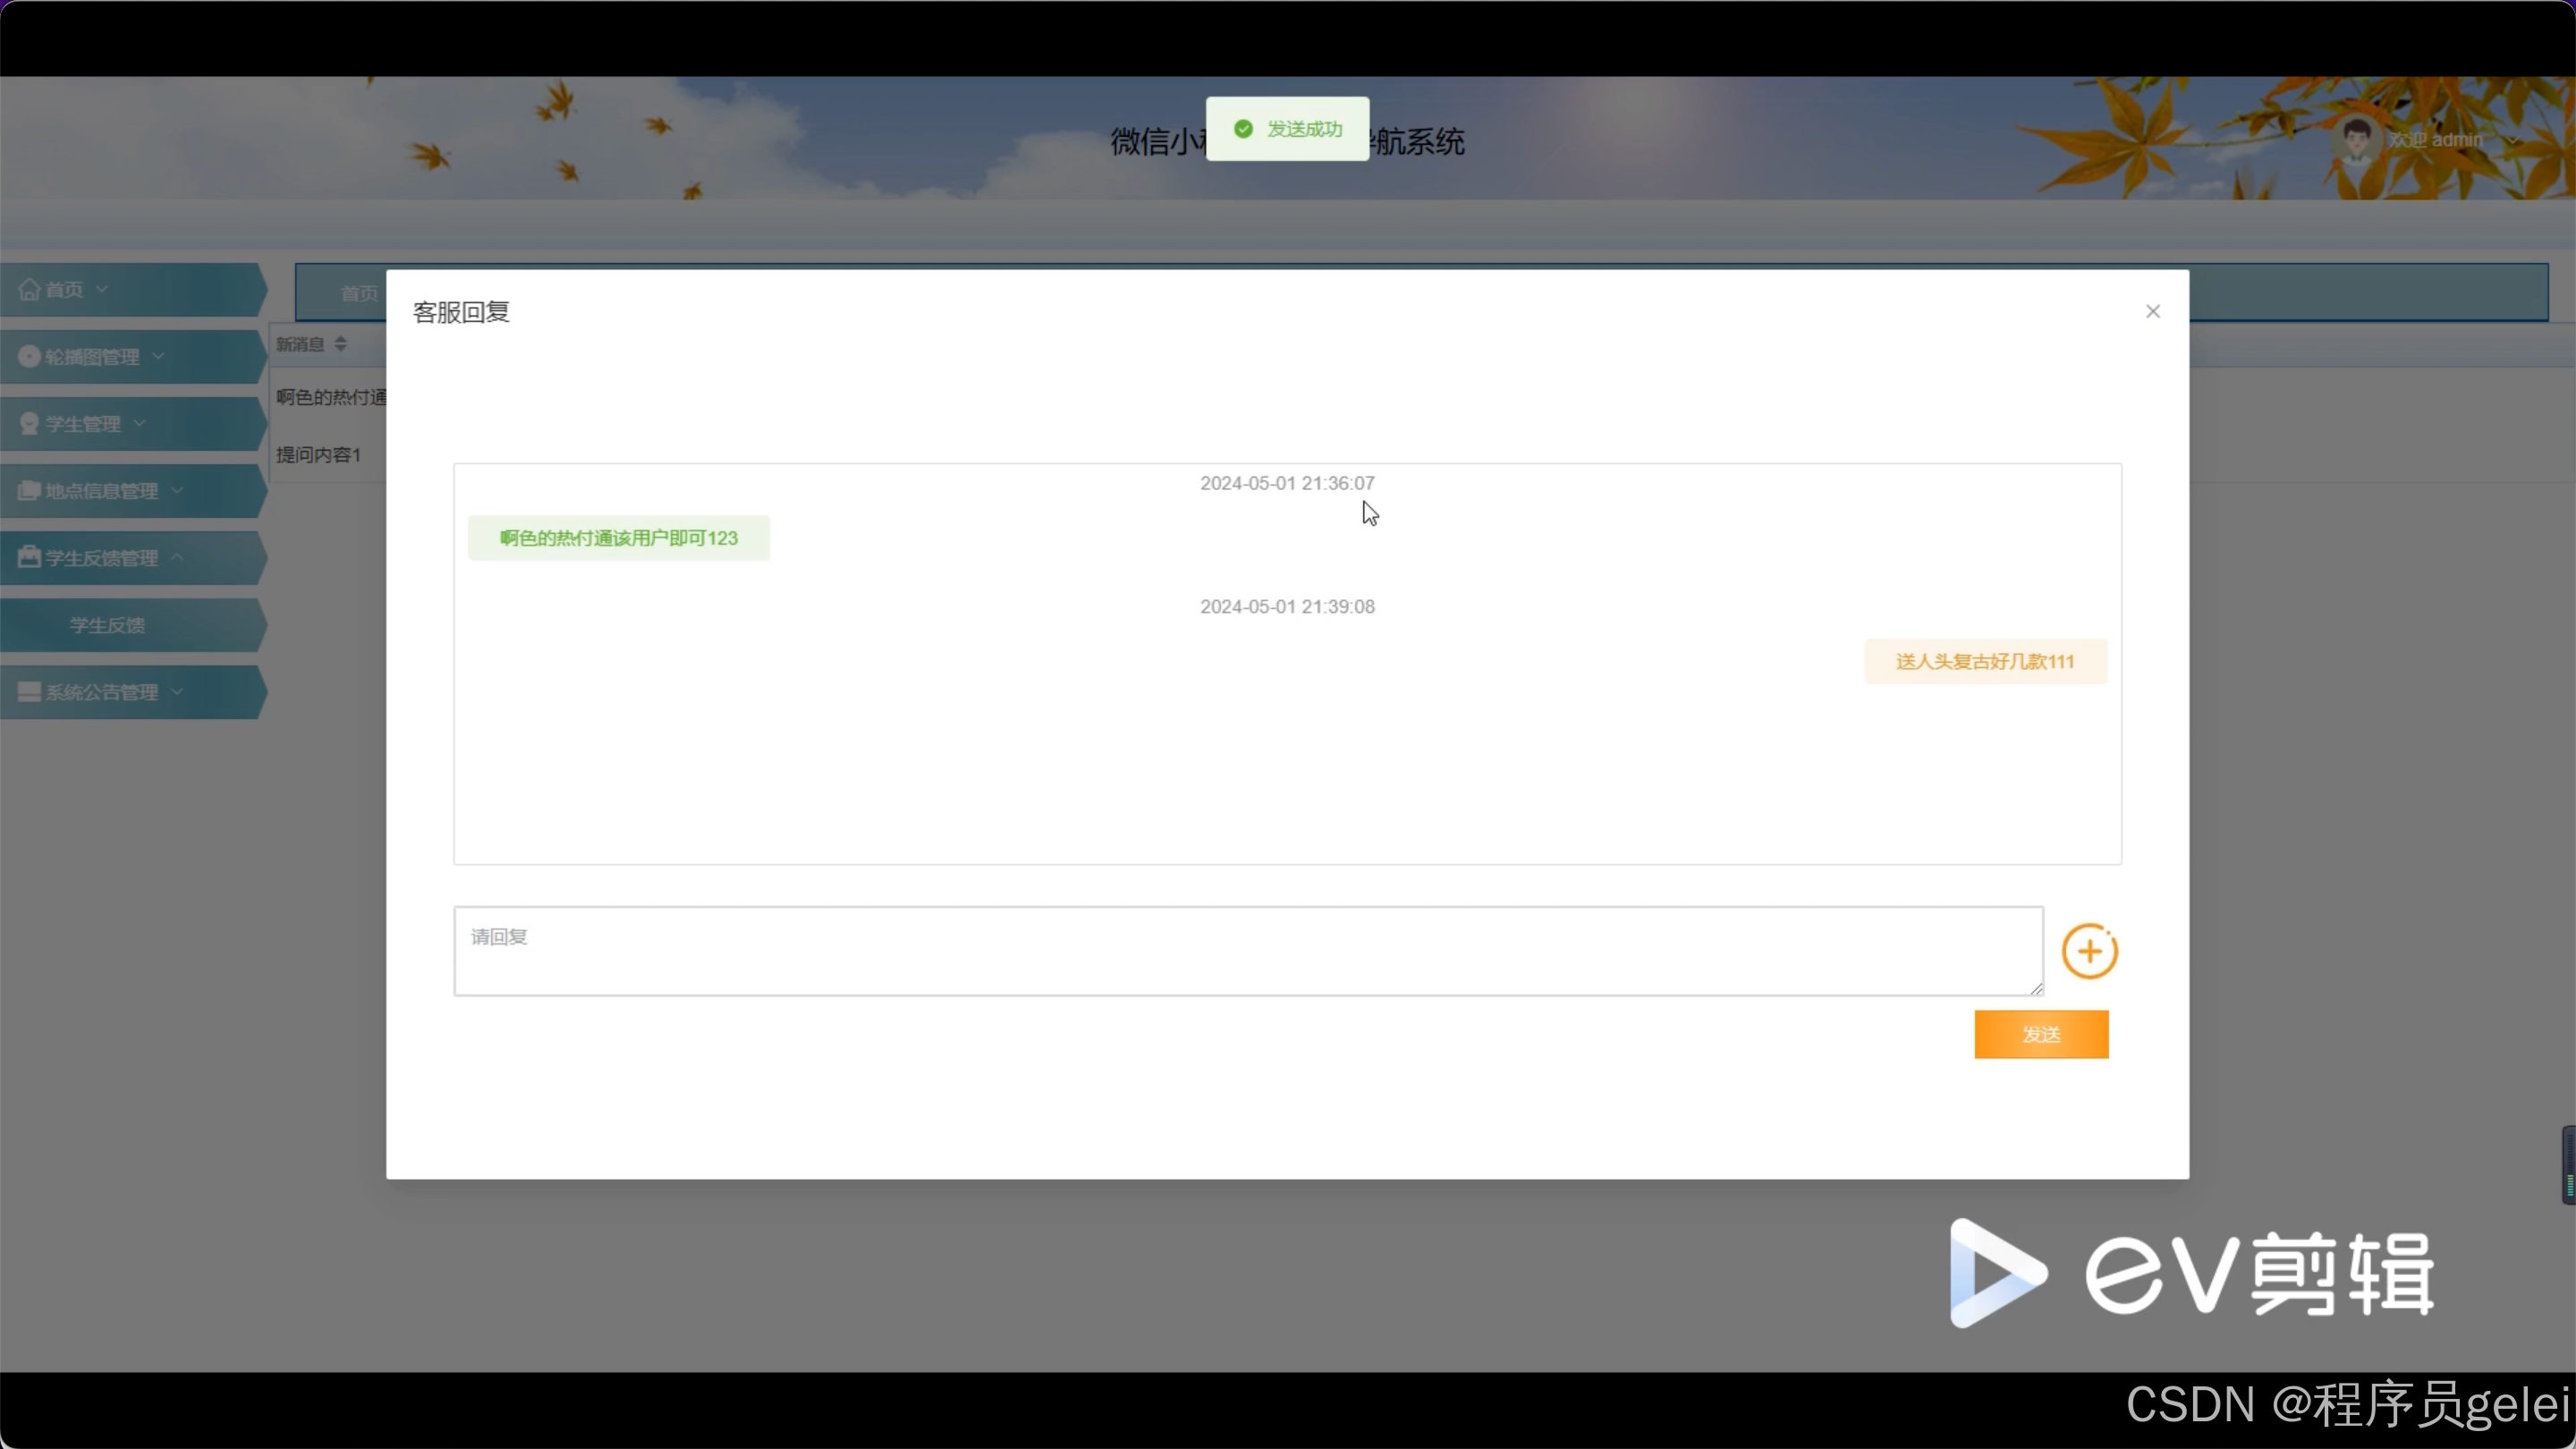Expand the admin account dropdown arrow
Screen dimensions: 2576x1449
click(2514, 141)
